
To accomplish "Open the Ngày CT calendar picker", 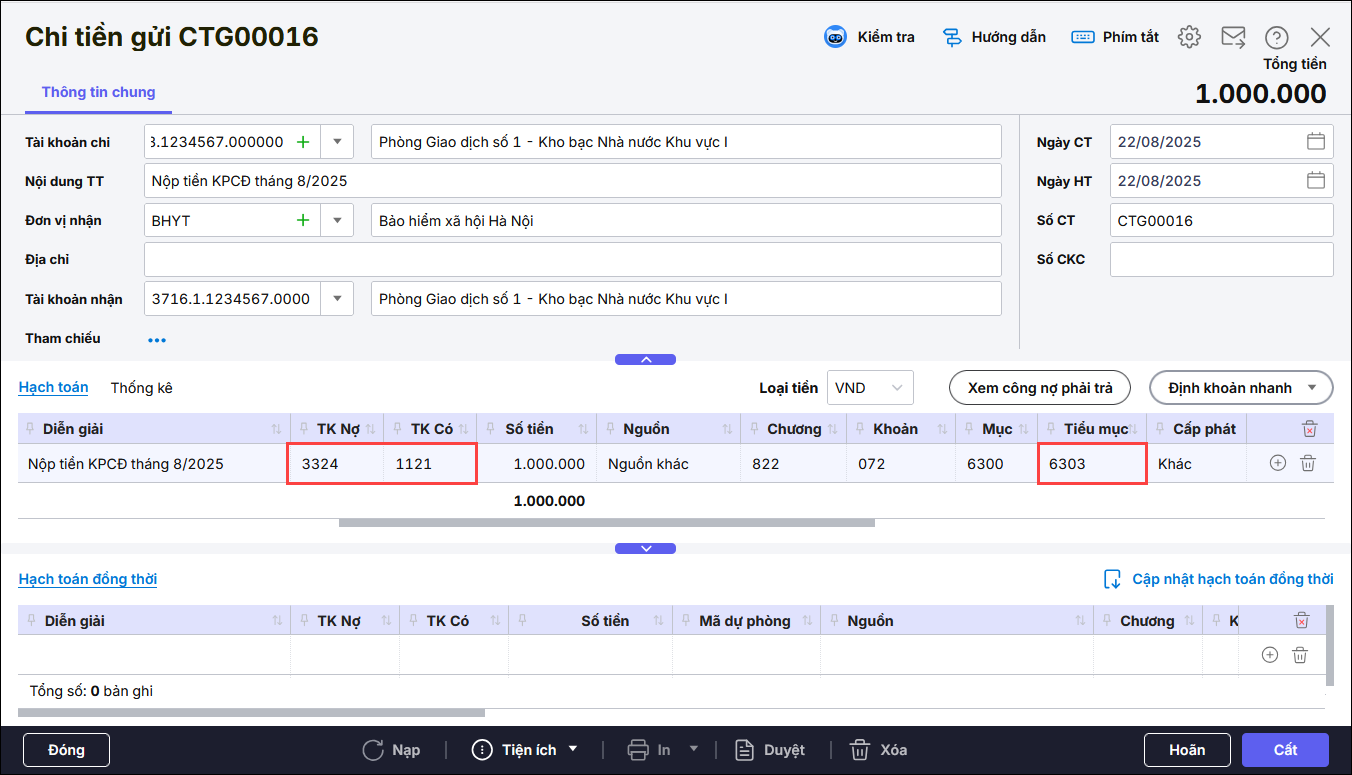I will (x=1315, y=142).
